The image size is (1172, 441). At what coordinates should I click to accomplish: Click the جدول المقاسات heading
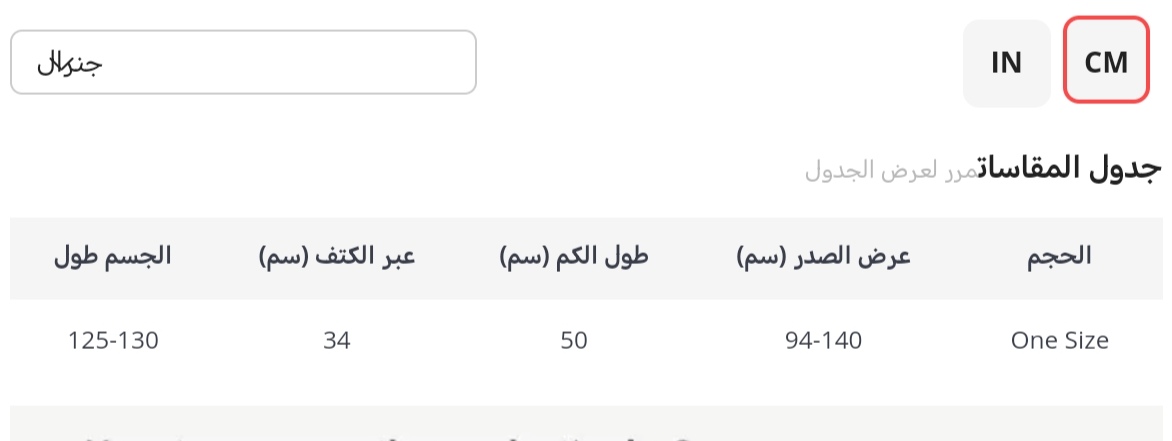pyautogui.click(x=1068, y=168)
